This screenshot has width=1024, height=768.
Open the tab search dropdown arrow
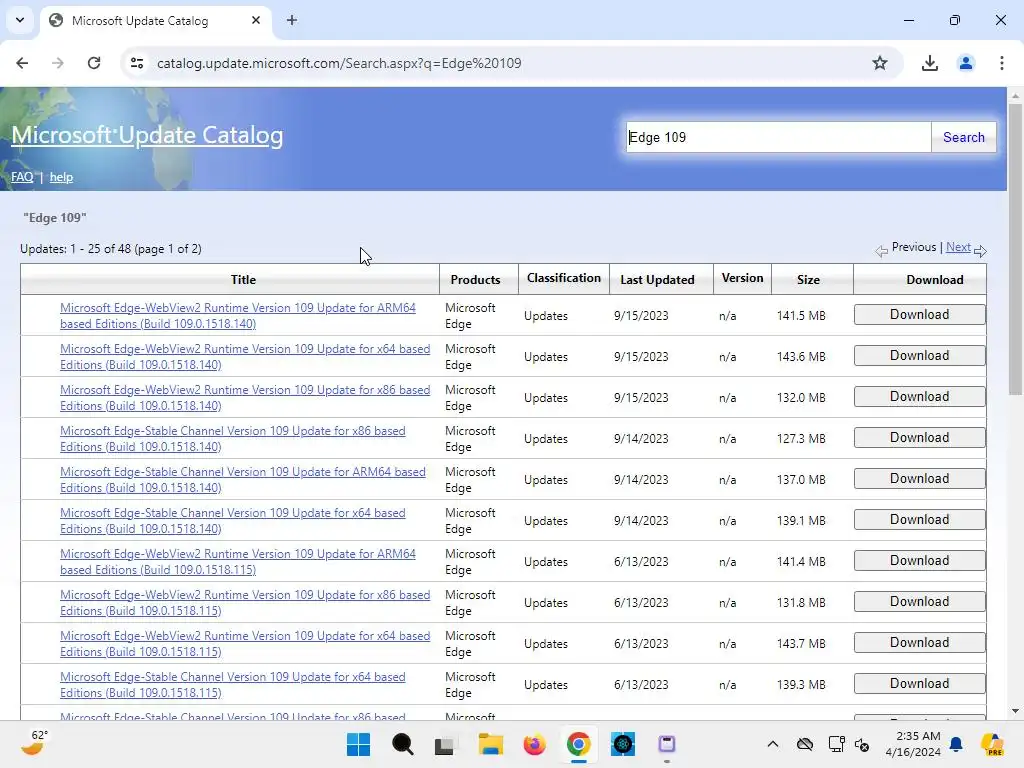(20, 20)
